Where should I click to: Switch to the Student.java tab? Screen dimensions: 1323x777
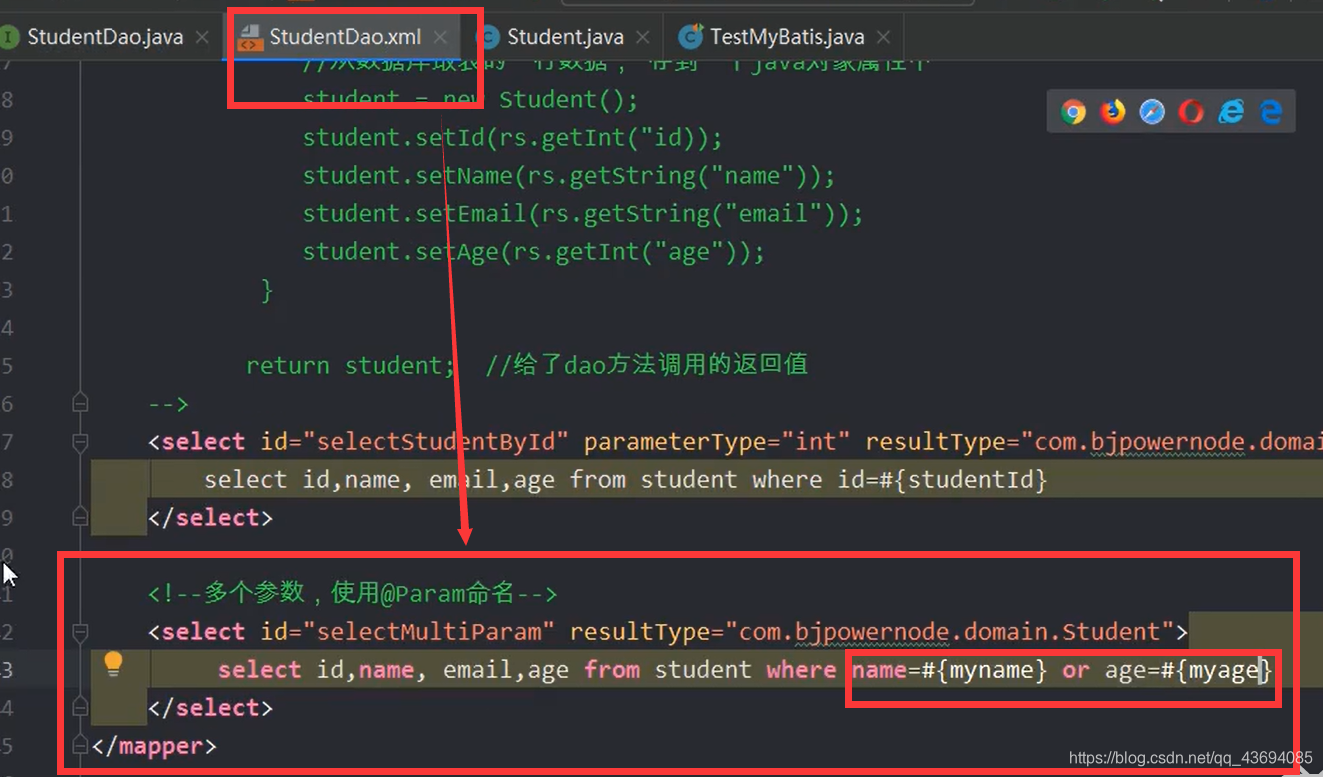pyautogui.click(x=565, y=37)
